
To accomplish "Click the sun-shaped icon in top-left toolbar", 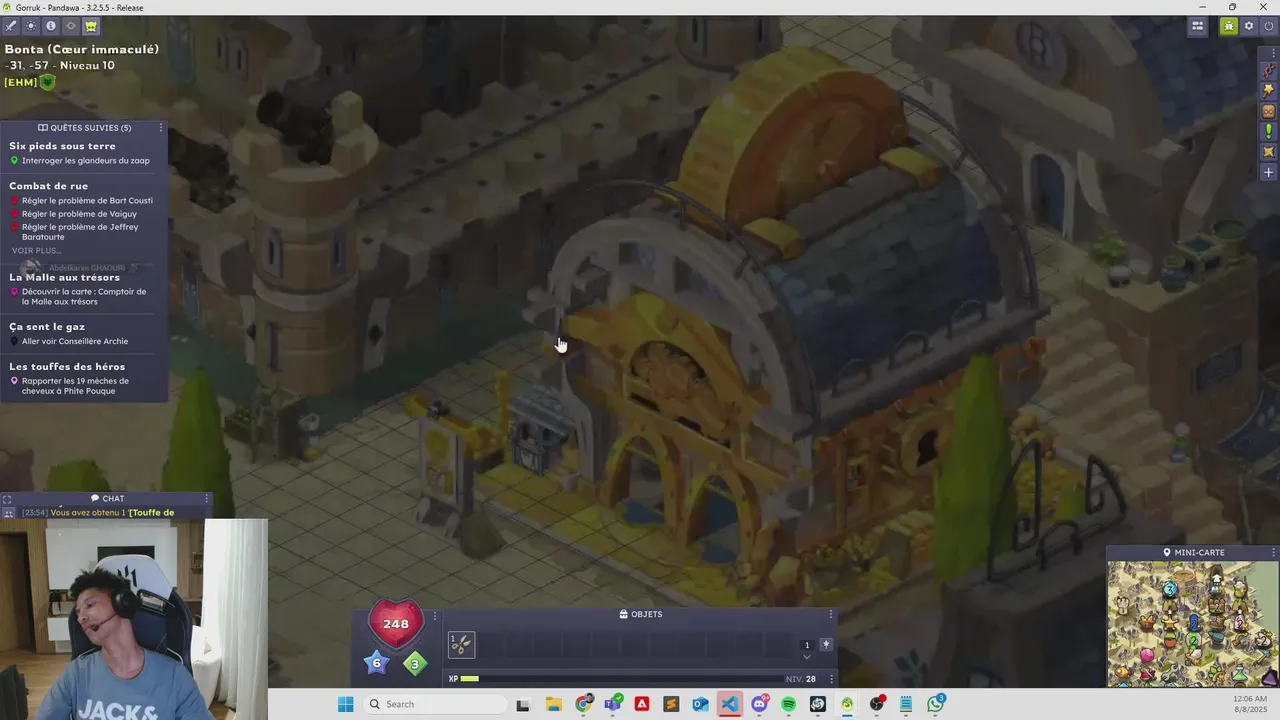I will click(x=31, y=26).
